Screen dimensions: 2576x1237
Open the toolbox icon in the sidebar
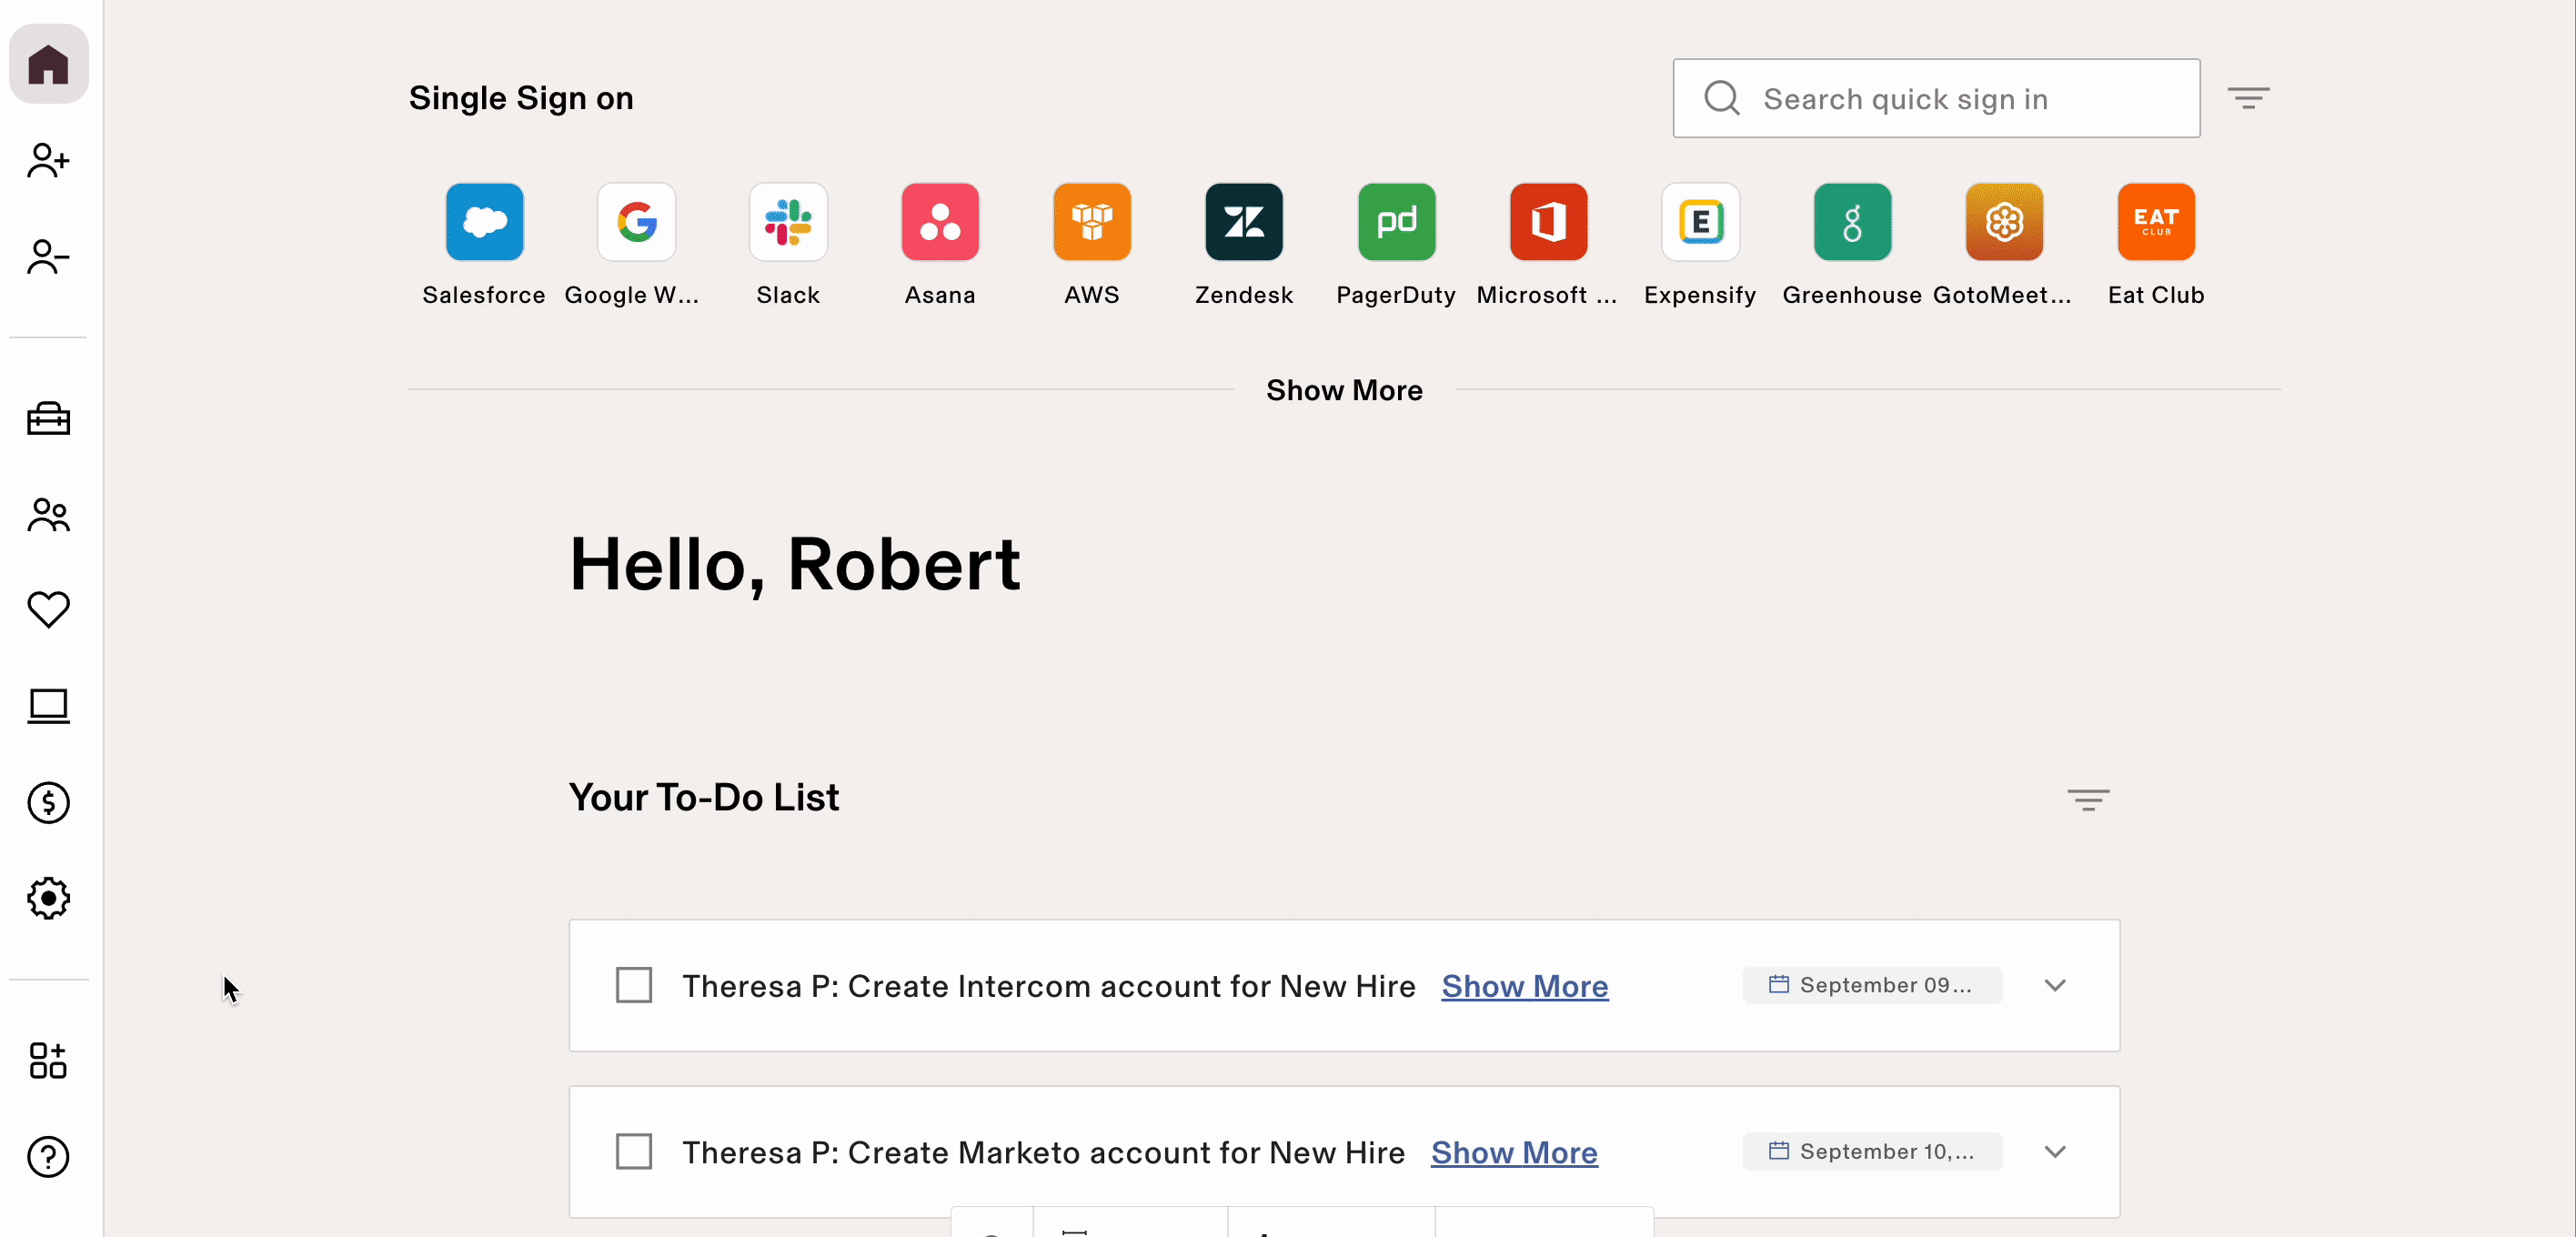[x=48, y=418]
